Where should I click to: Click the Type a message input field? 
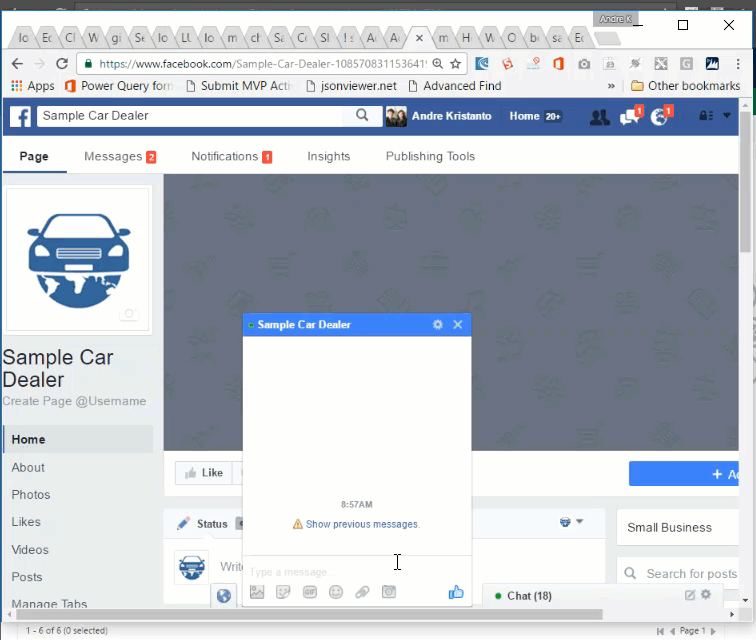pos(340,571)
